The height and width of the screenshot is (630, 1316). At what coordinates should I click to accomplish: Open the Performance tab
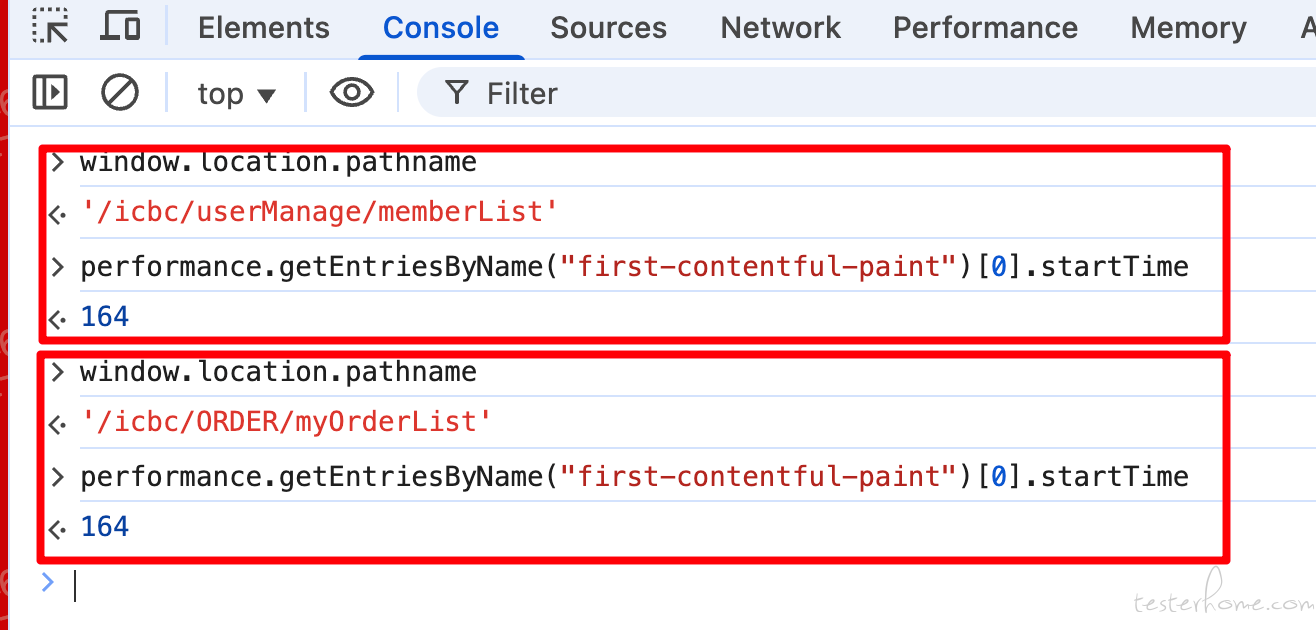985,28
